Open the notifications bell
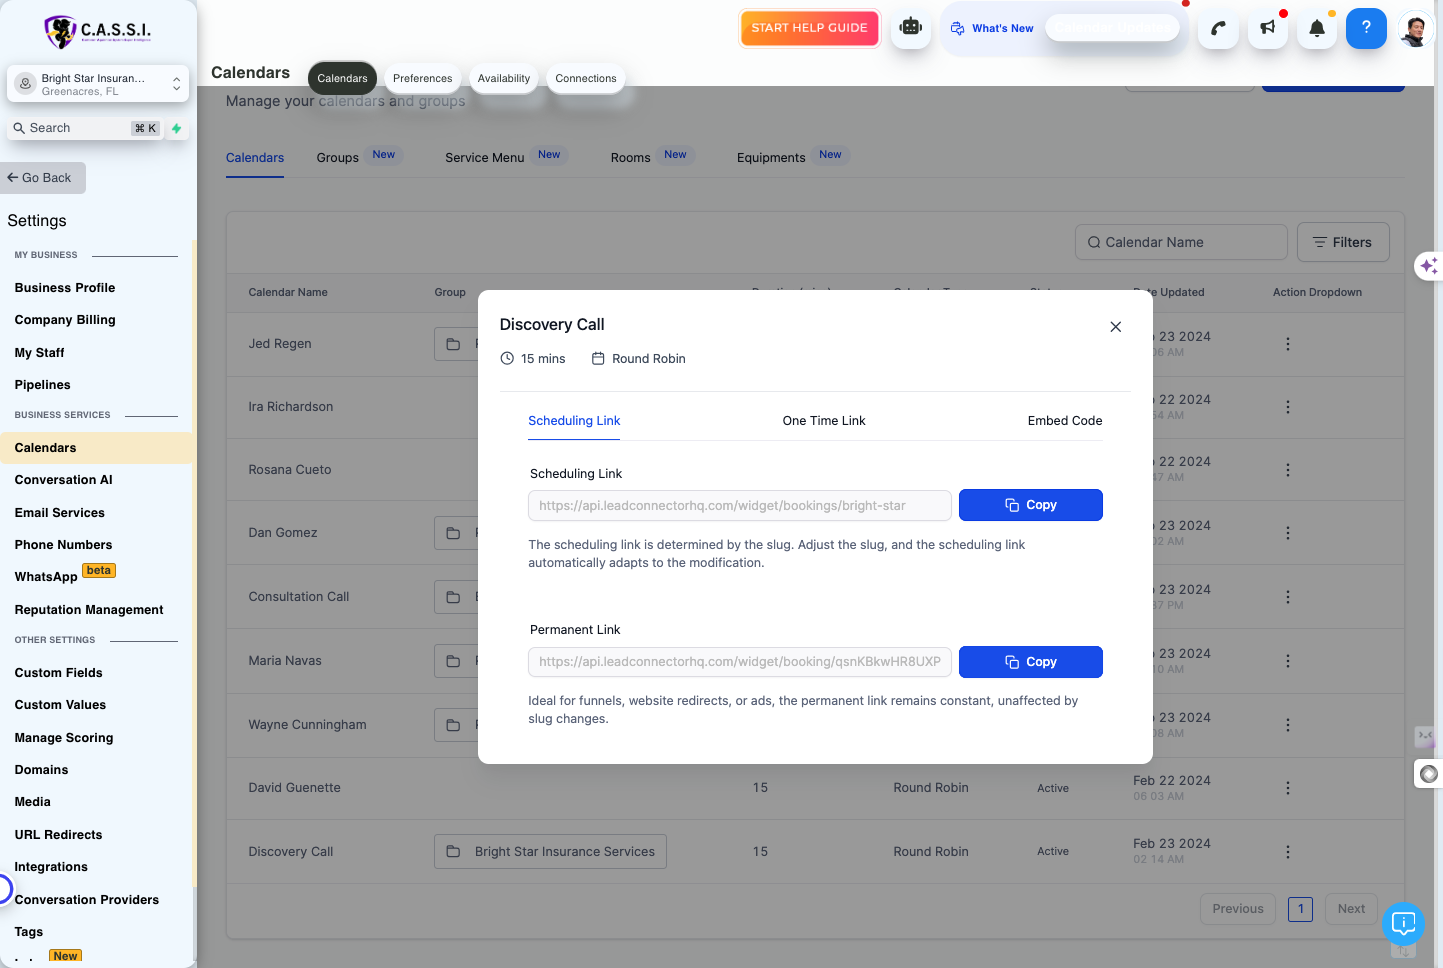The image size is (1443, 968). pos(1317,28)
